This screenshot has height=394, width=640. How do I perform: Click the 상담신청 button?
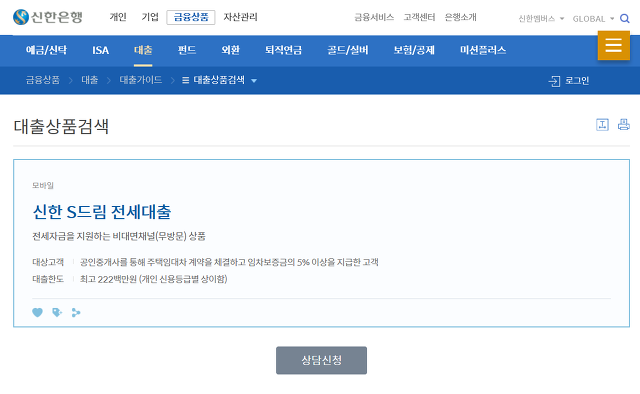(321, 360)
